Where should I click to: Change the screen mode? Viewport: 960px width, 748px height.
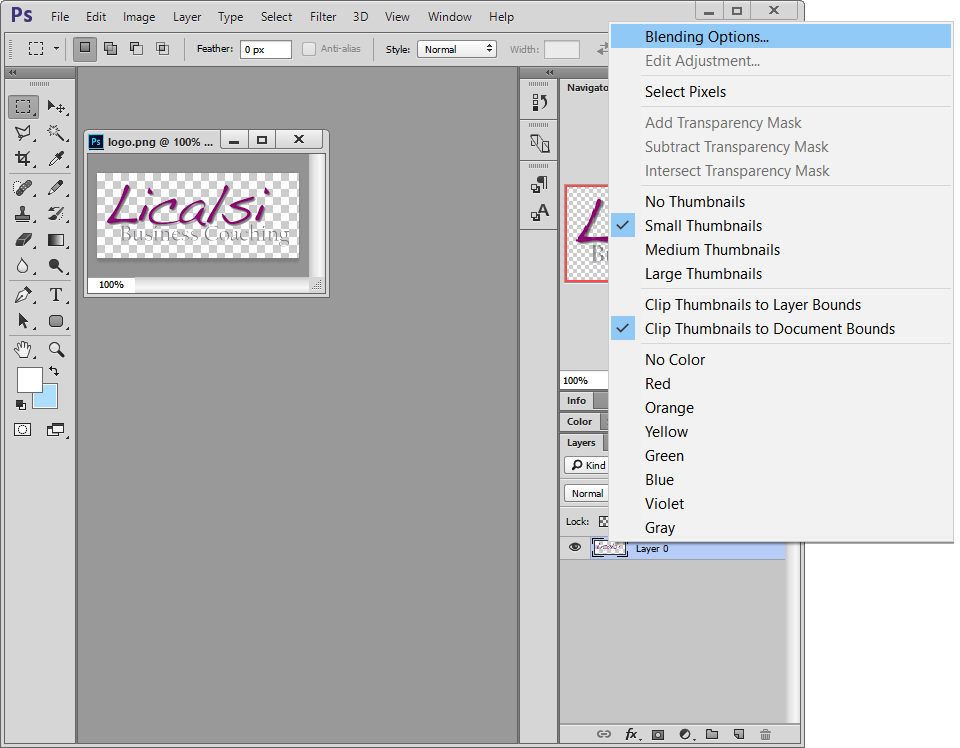pyautogui.click(x=56, y=430)
